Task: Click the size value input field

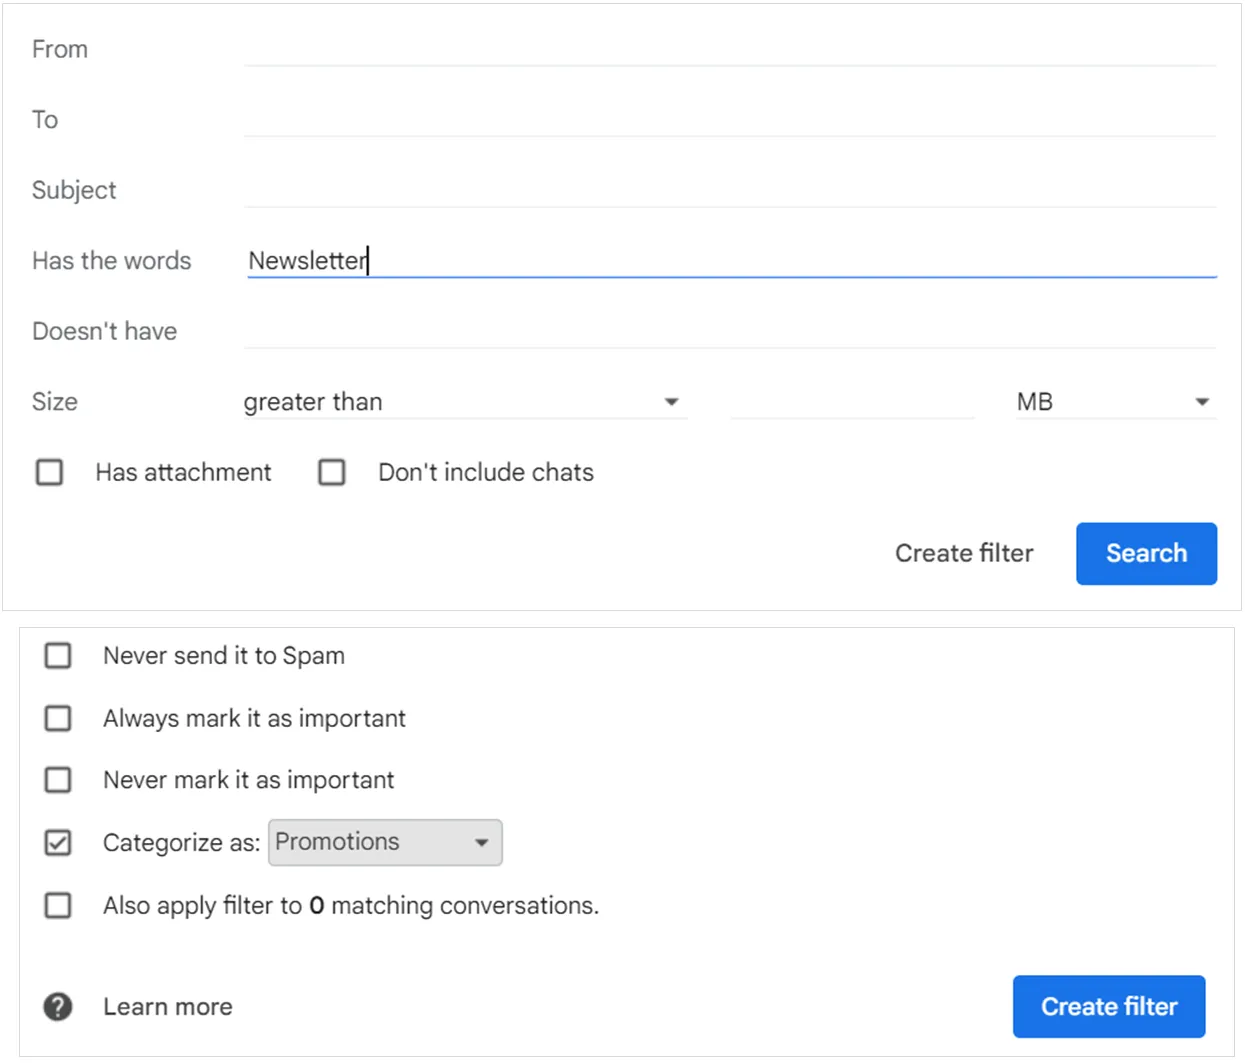Action: (852, 402)
